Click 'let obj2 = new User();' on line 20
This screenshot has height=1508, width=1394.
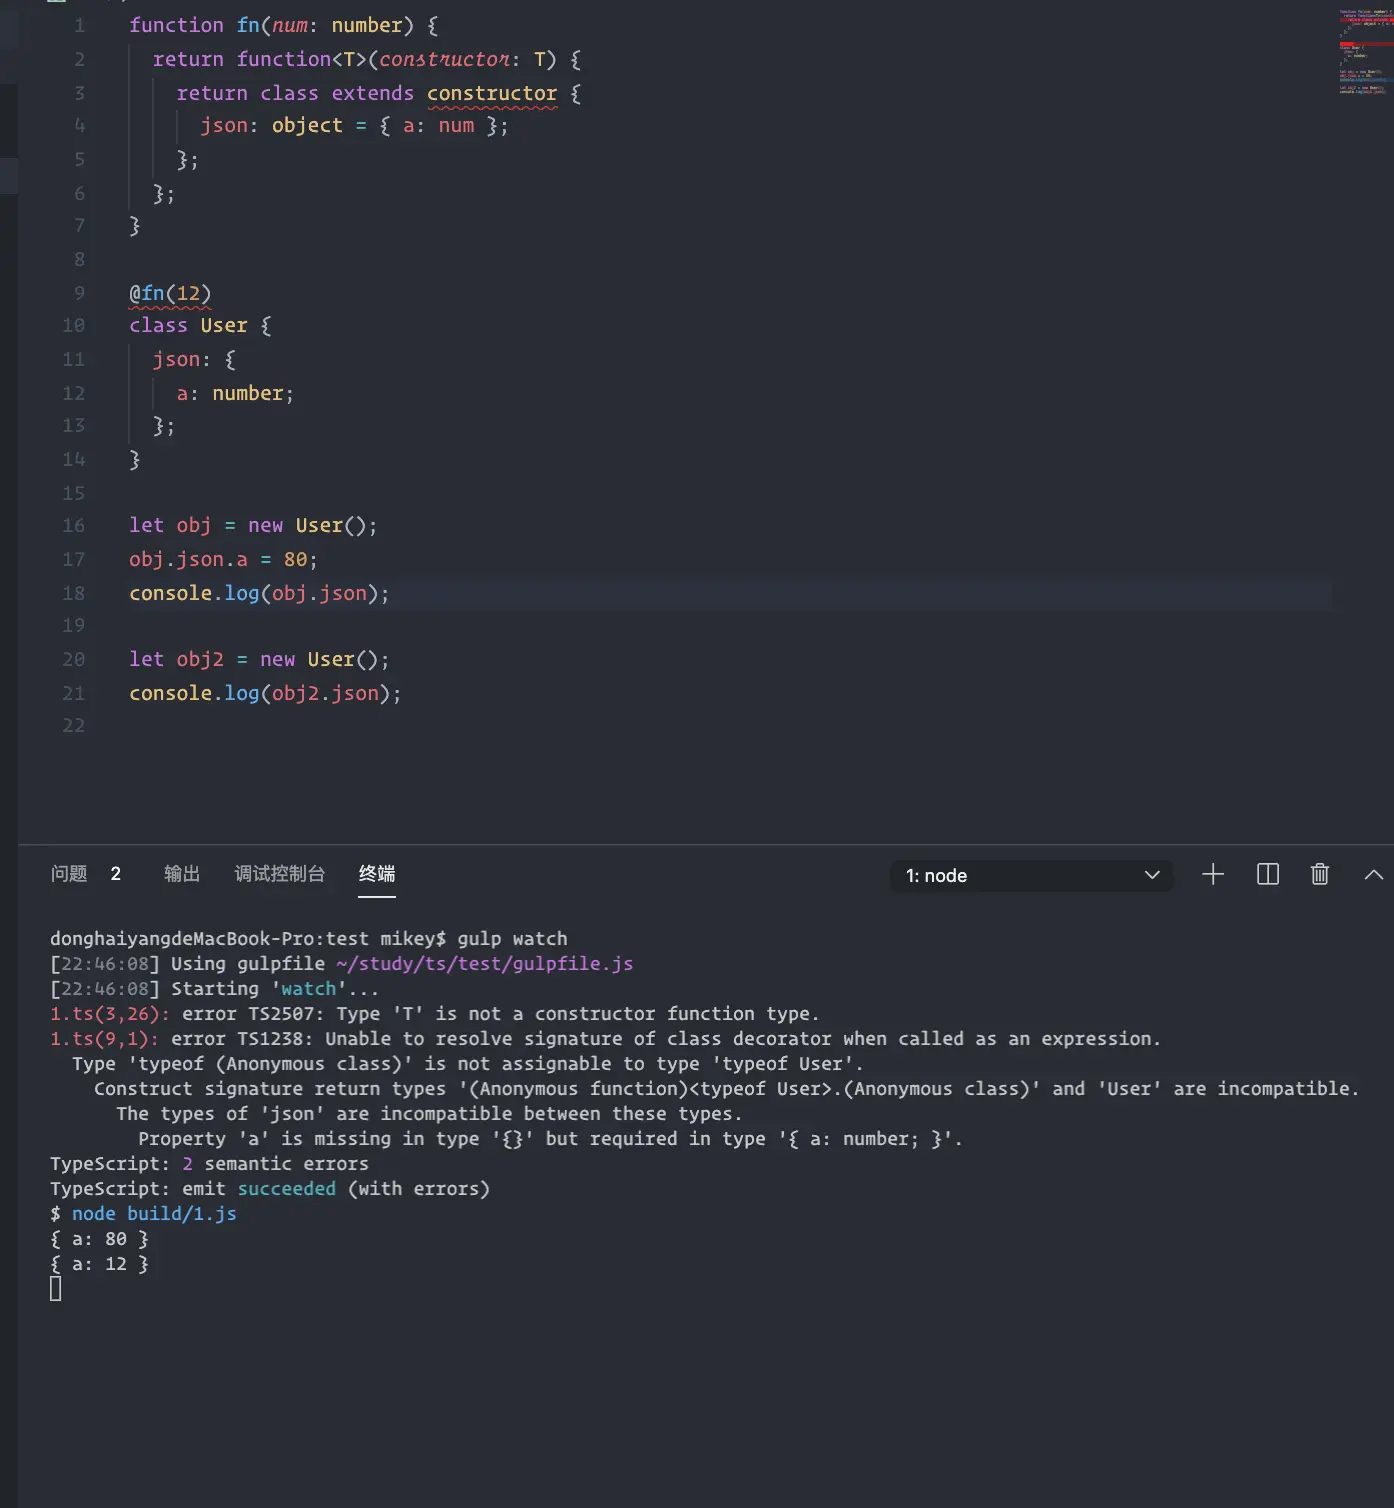click(259, 659)
